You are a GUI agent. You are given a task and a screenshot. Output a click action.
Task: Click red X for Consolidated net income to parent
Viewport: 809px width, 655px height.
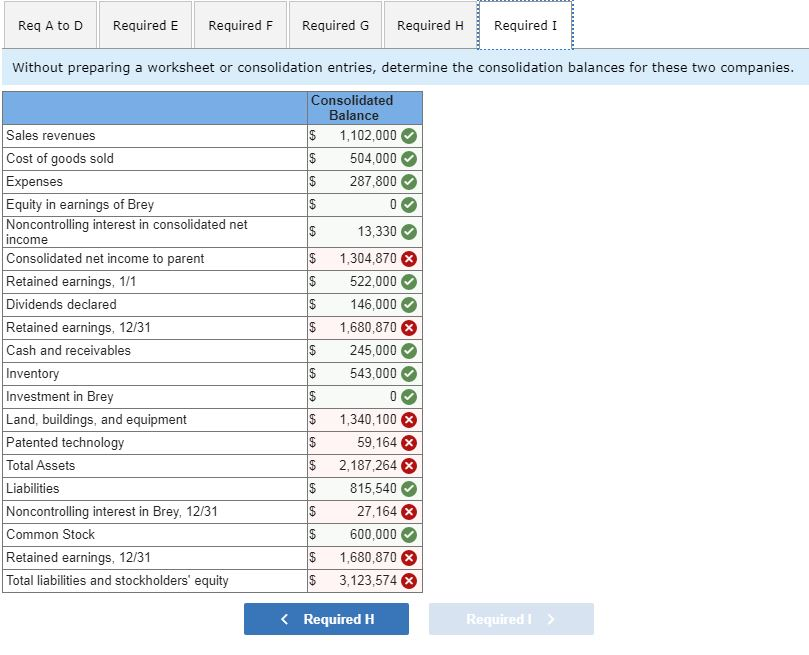[409, 259]
